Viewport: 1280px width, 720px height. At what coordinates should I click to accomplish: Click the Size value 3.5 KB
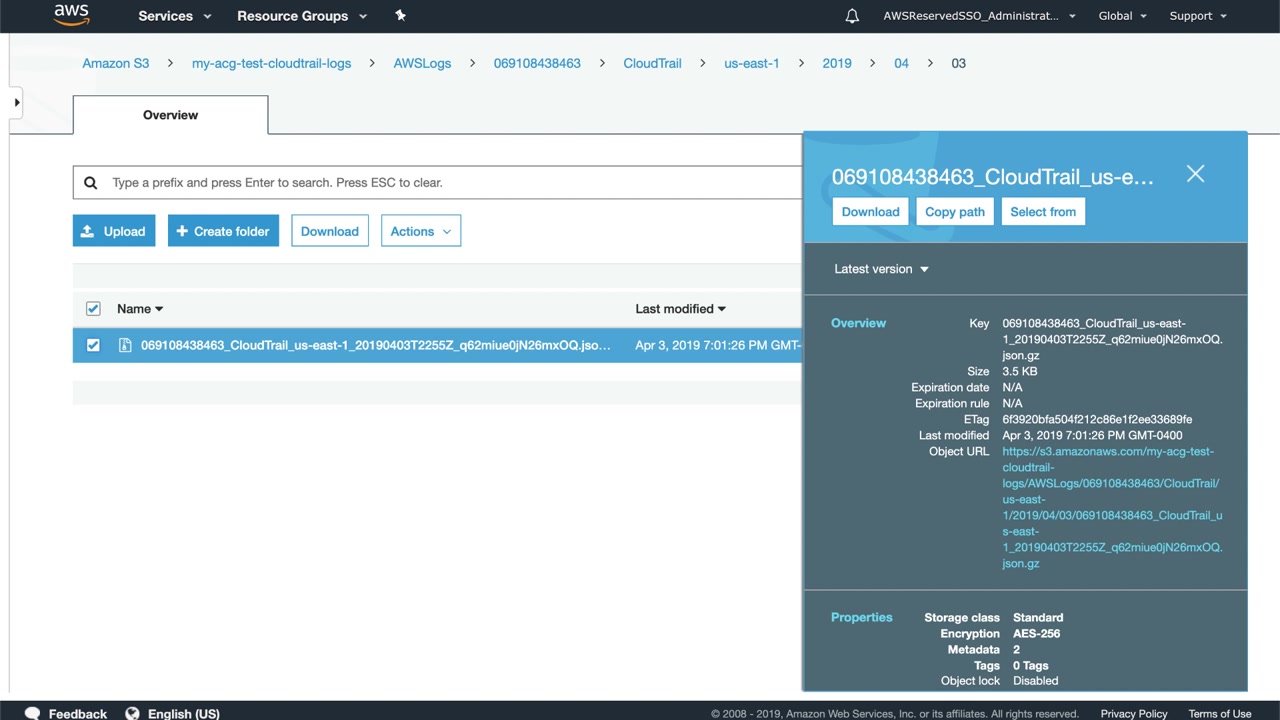pos(1020,371)
